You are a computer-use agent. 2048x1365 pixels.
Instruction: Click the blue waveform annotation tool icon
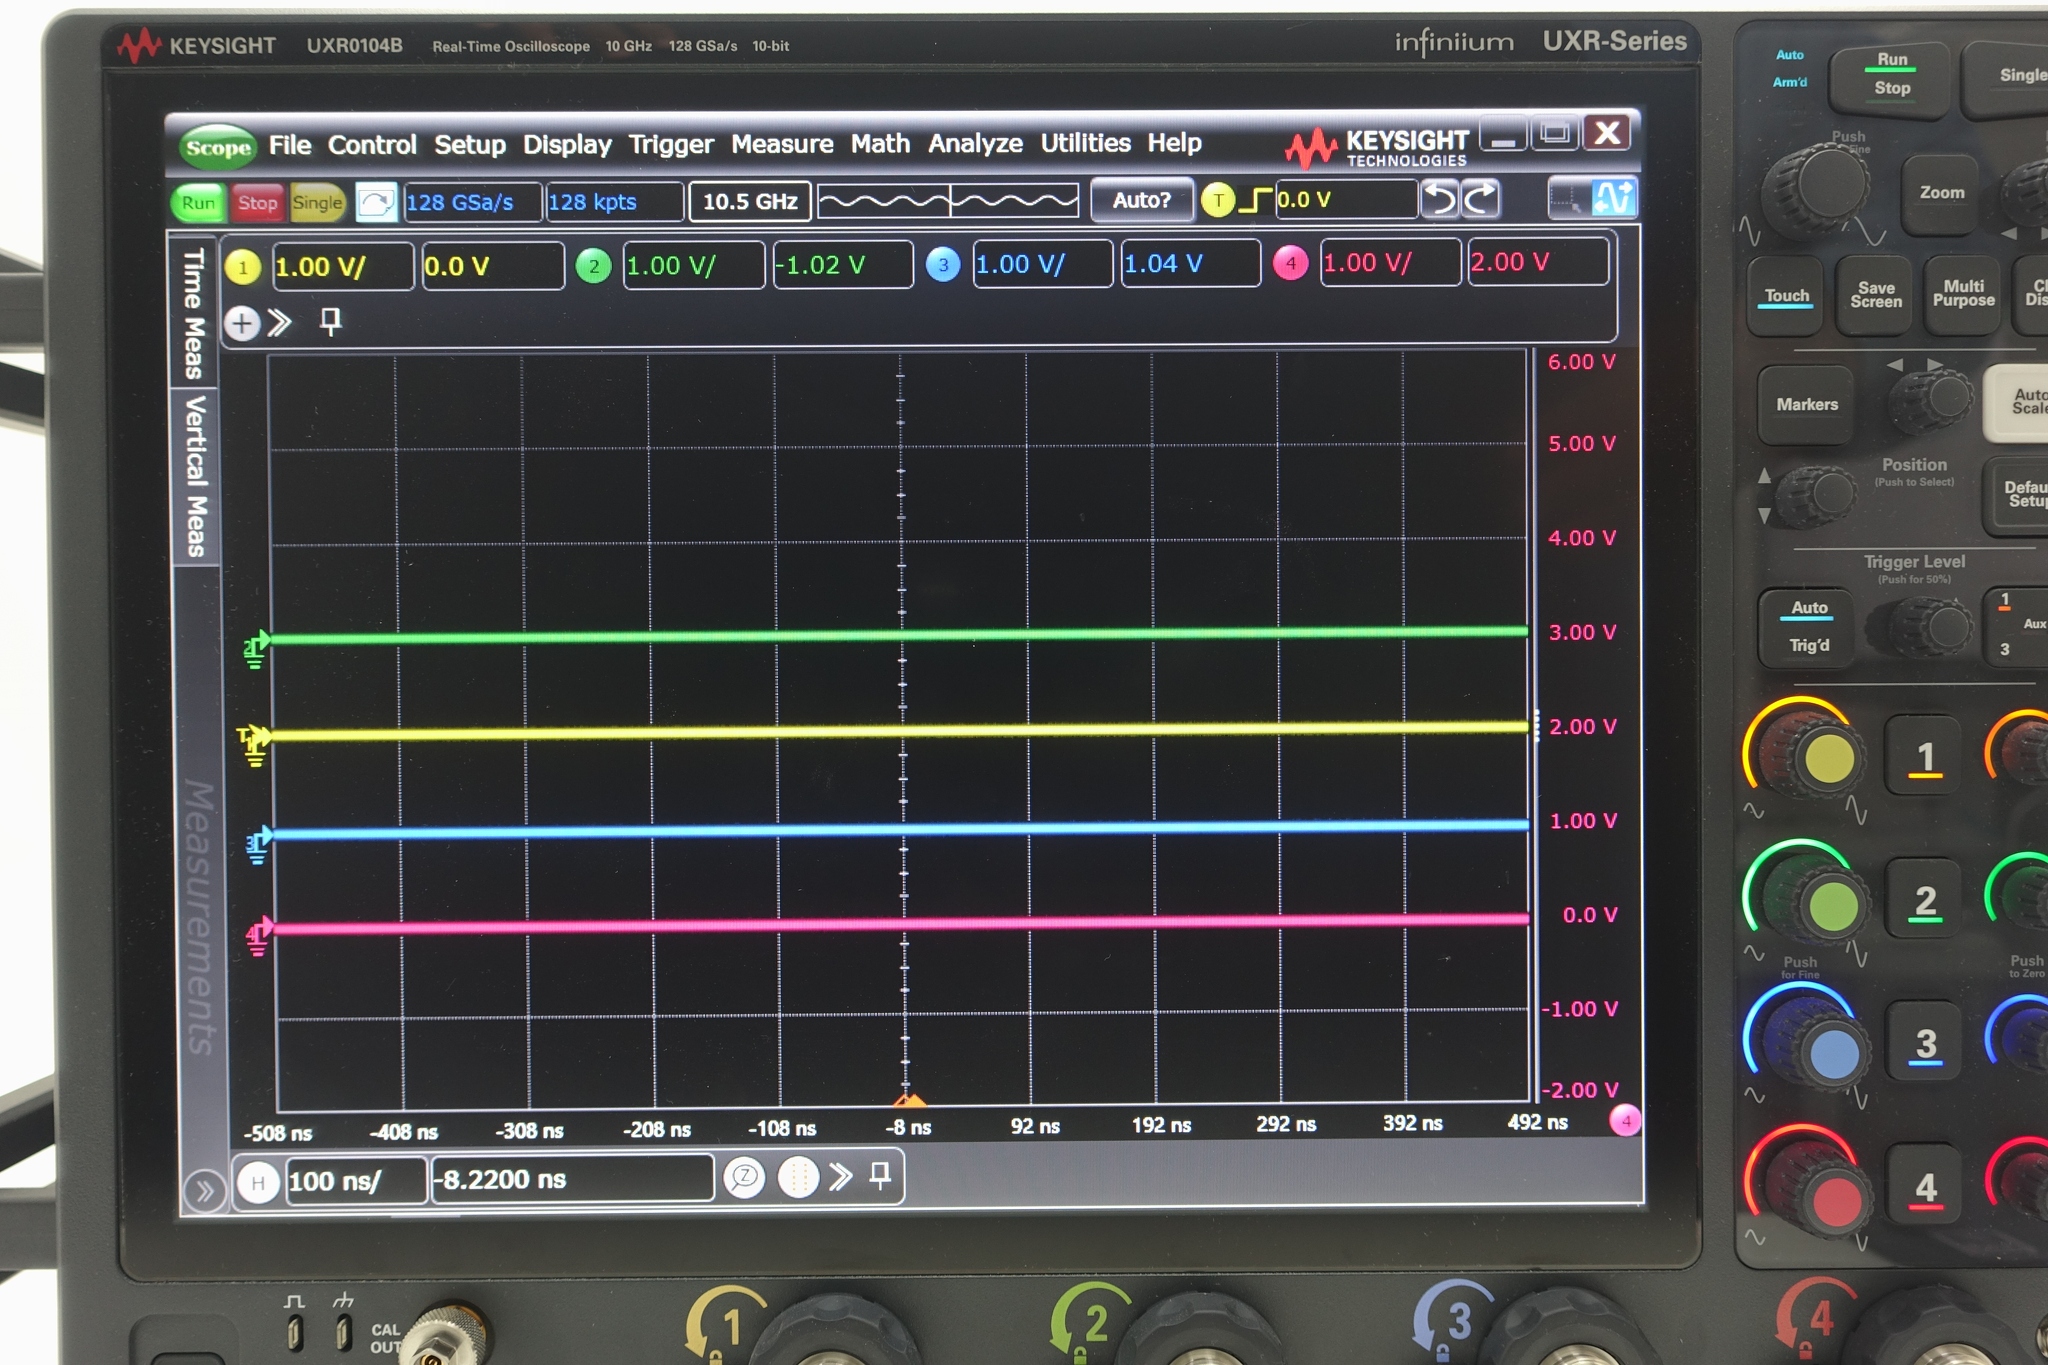coord(1612,197)
